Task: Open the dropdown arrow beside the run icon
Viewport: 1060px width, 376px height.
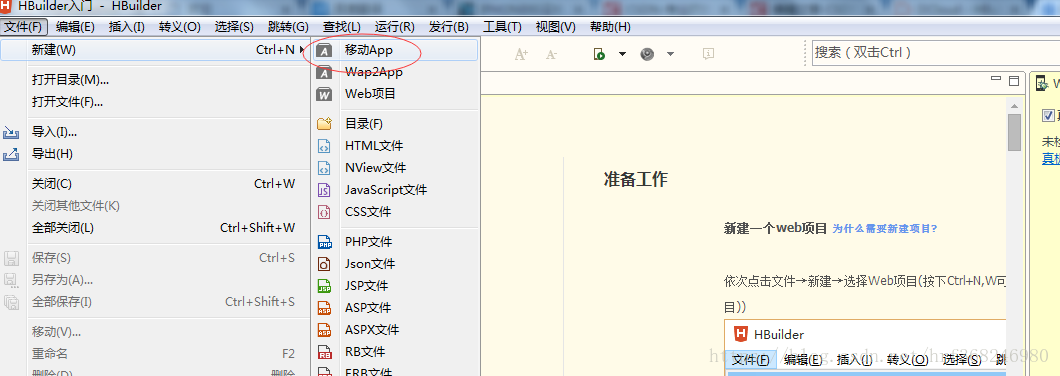Action: coord(622,54)
